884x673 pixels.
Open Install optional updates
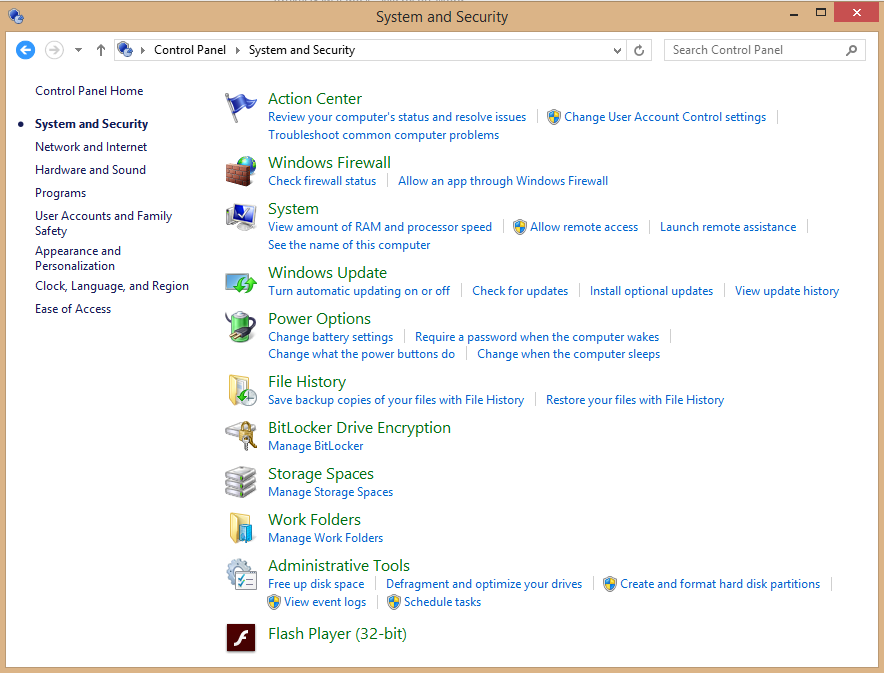[x=651, y=291]
